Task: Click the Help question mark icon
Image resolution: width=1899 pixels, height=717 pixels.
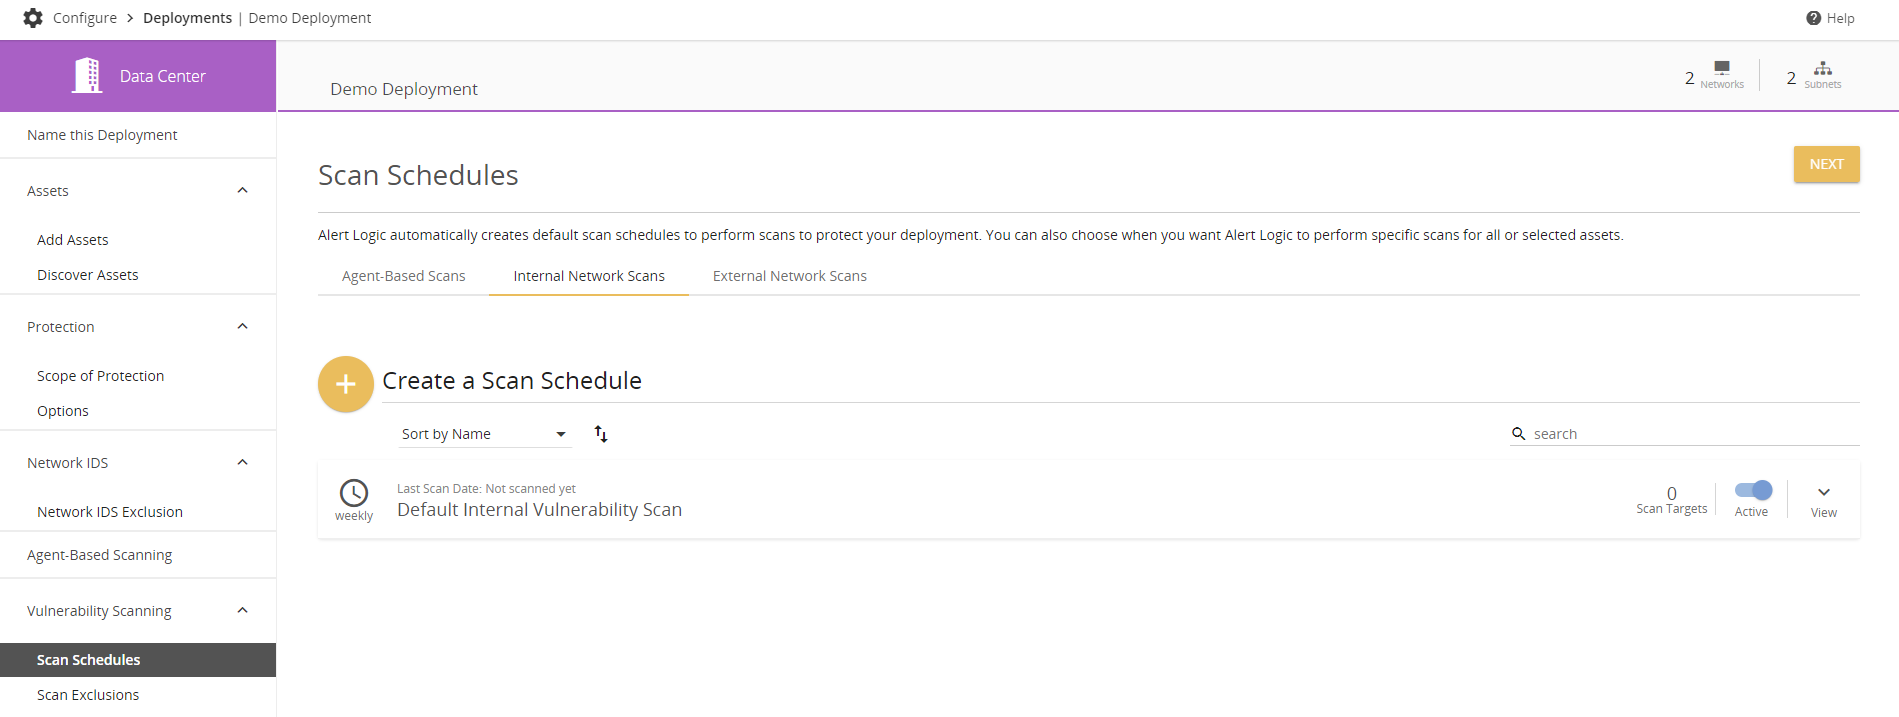Action: (1813, 18)
